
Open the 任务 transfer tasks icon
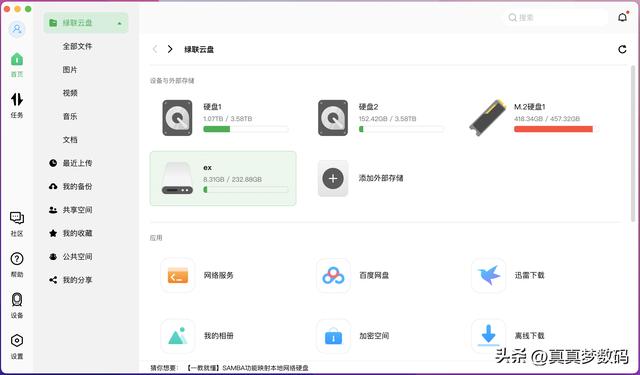point(17,99)
